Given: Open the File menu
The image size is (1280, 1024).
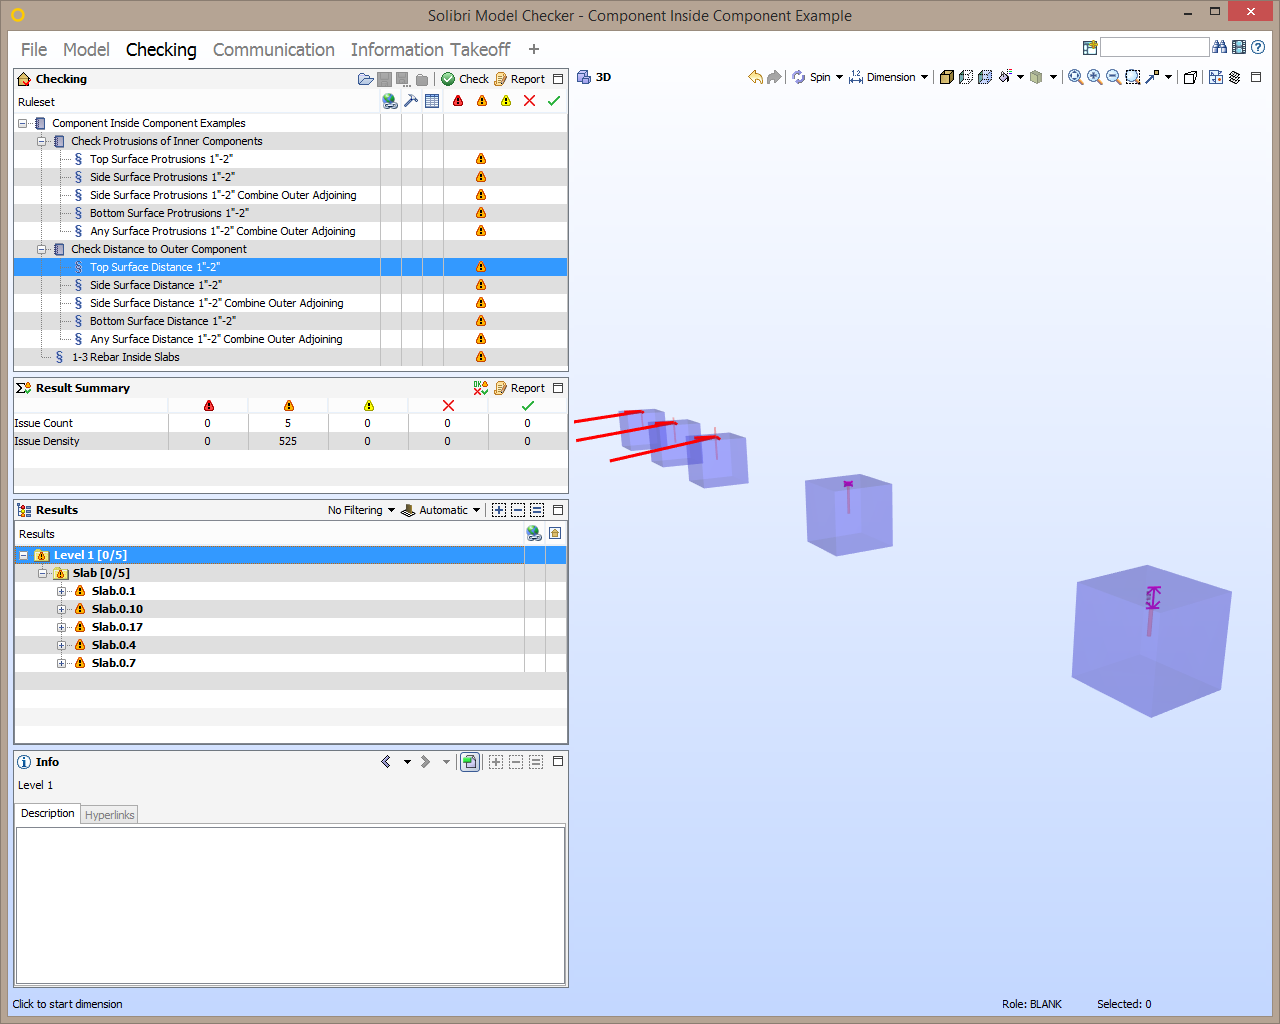Looking at the screenshot, I should [x=34, y=49].
